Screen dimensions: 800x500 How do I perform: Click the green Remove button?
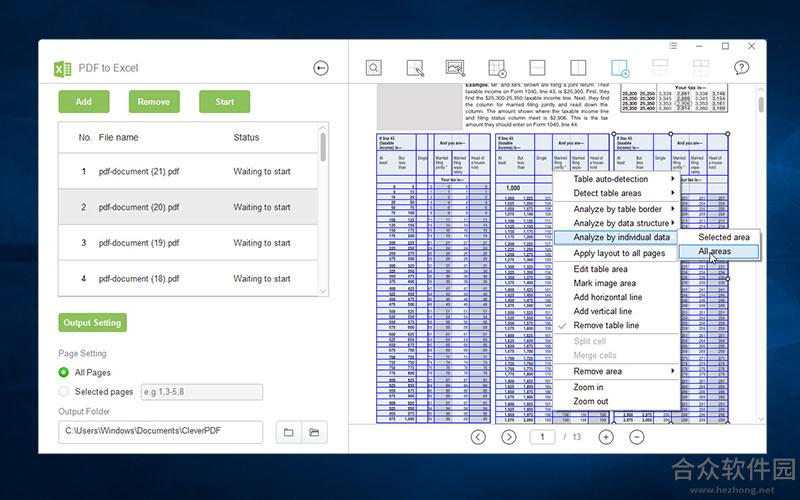tap(154, 102)
